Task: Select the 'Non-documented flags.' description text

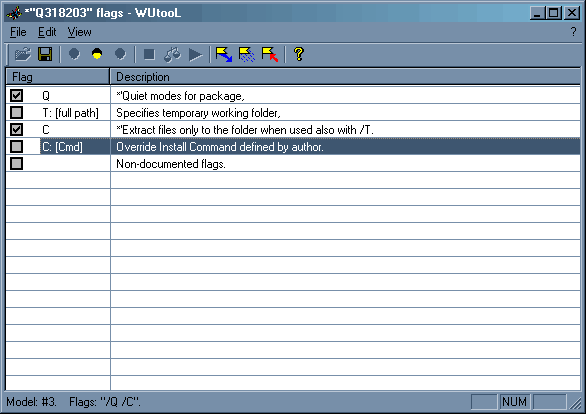Action: click(x=171, y=164)
